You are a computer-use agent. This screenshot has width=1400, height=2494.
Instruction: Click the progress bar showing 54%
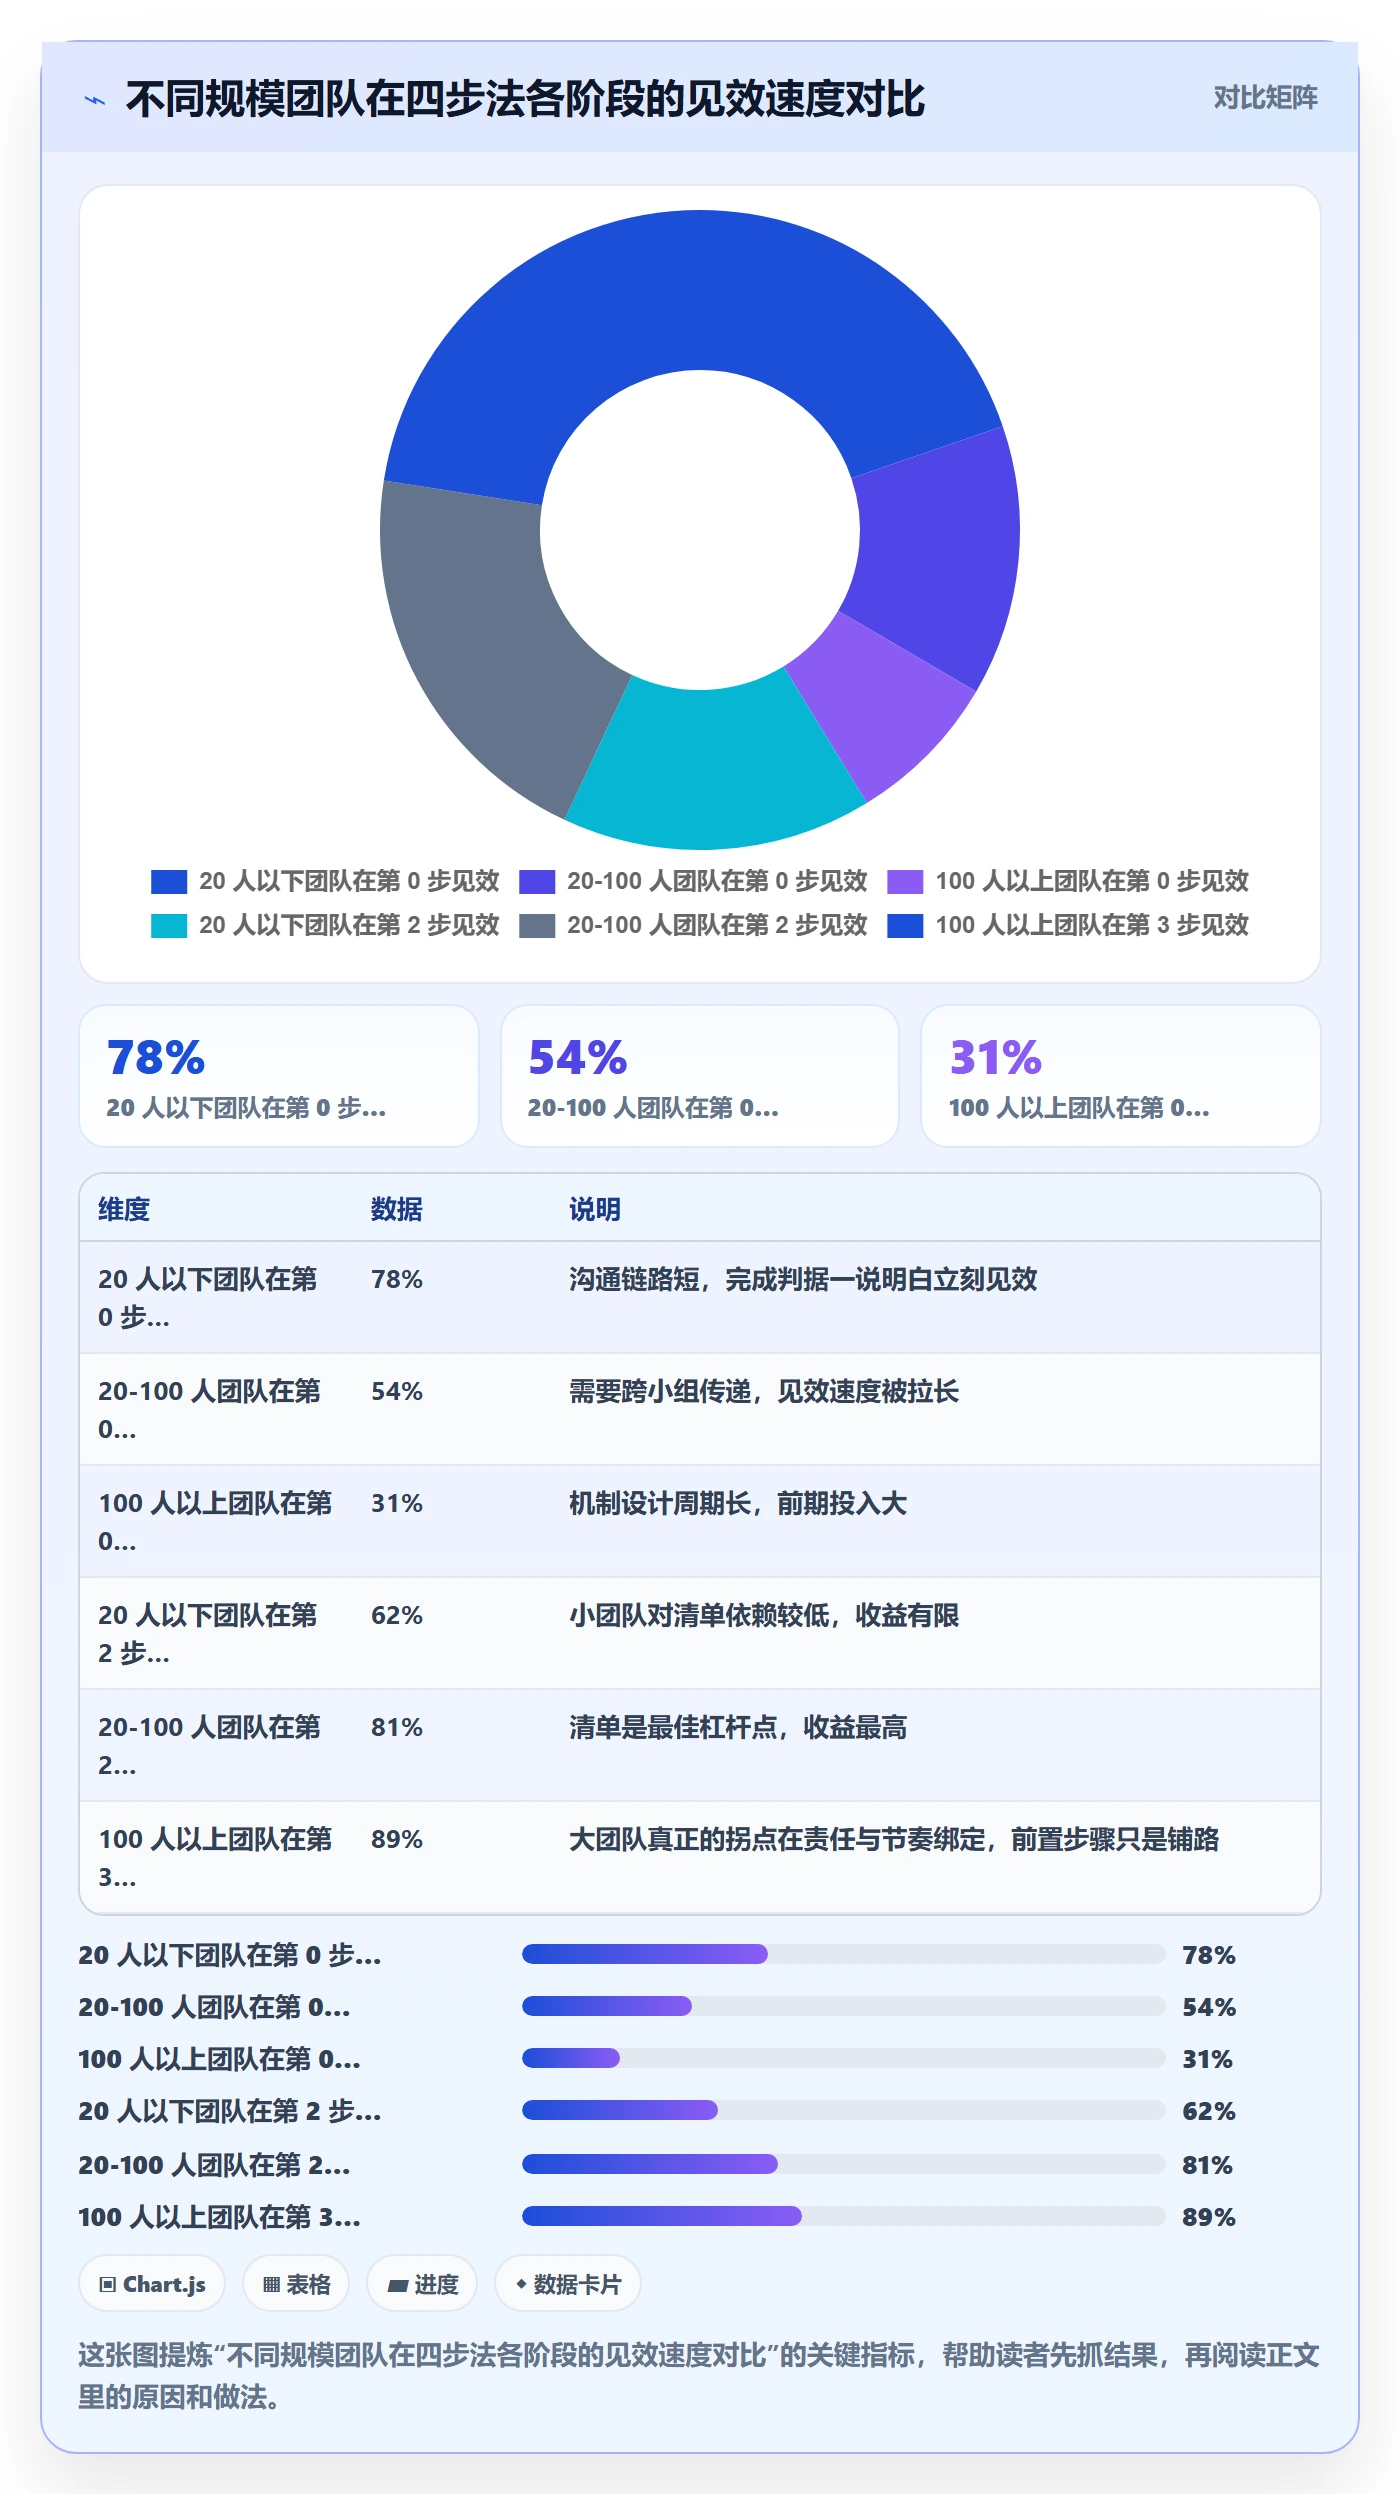pyautogui.click(x=844, y=2006)
